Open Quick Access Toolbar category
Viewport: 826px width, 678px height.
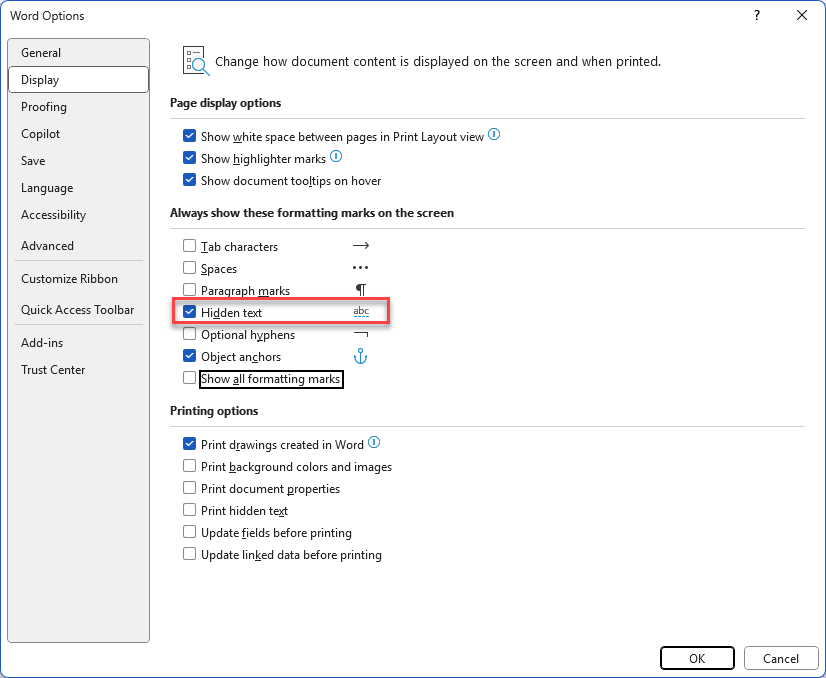click(x=78, y=310)
